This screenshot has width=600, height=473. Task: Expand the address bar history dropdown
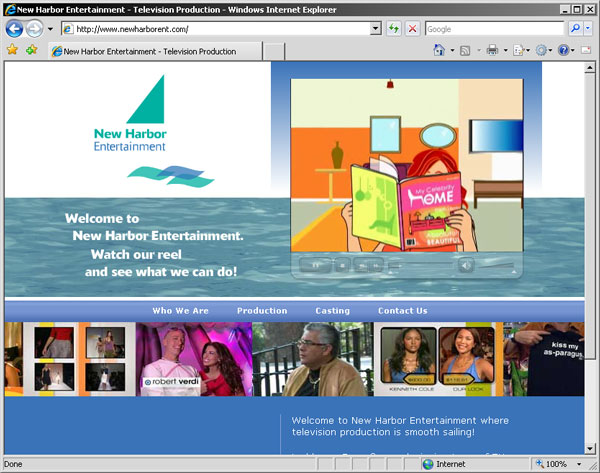376,29
